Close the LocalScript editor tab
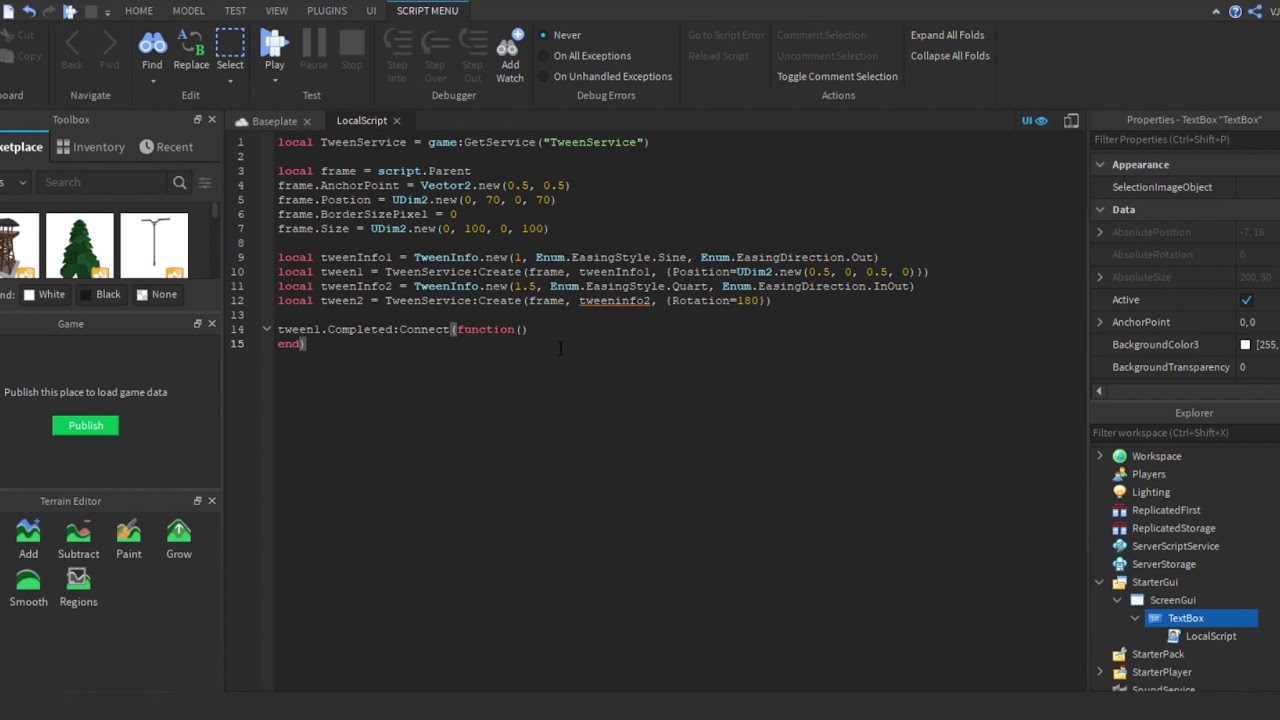 tap(397, 121)
